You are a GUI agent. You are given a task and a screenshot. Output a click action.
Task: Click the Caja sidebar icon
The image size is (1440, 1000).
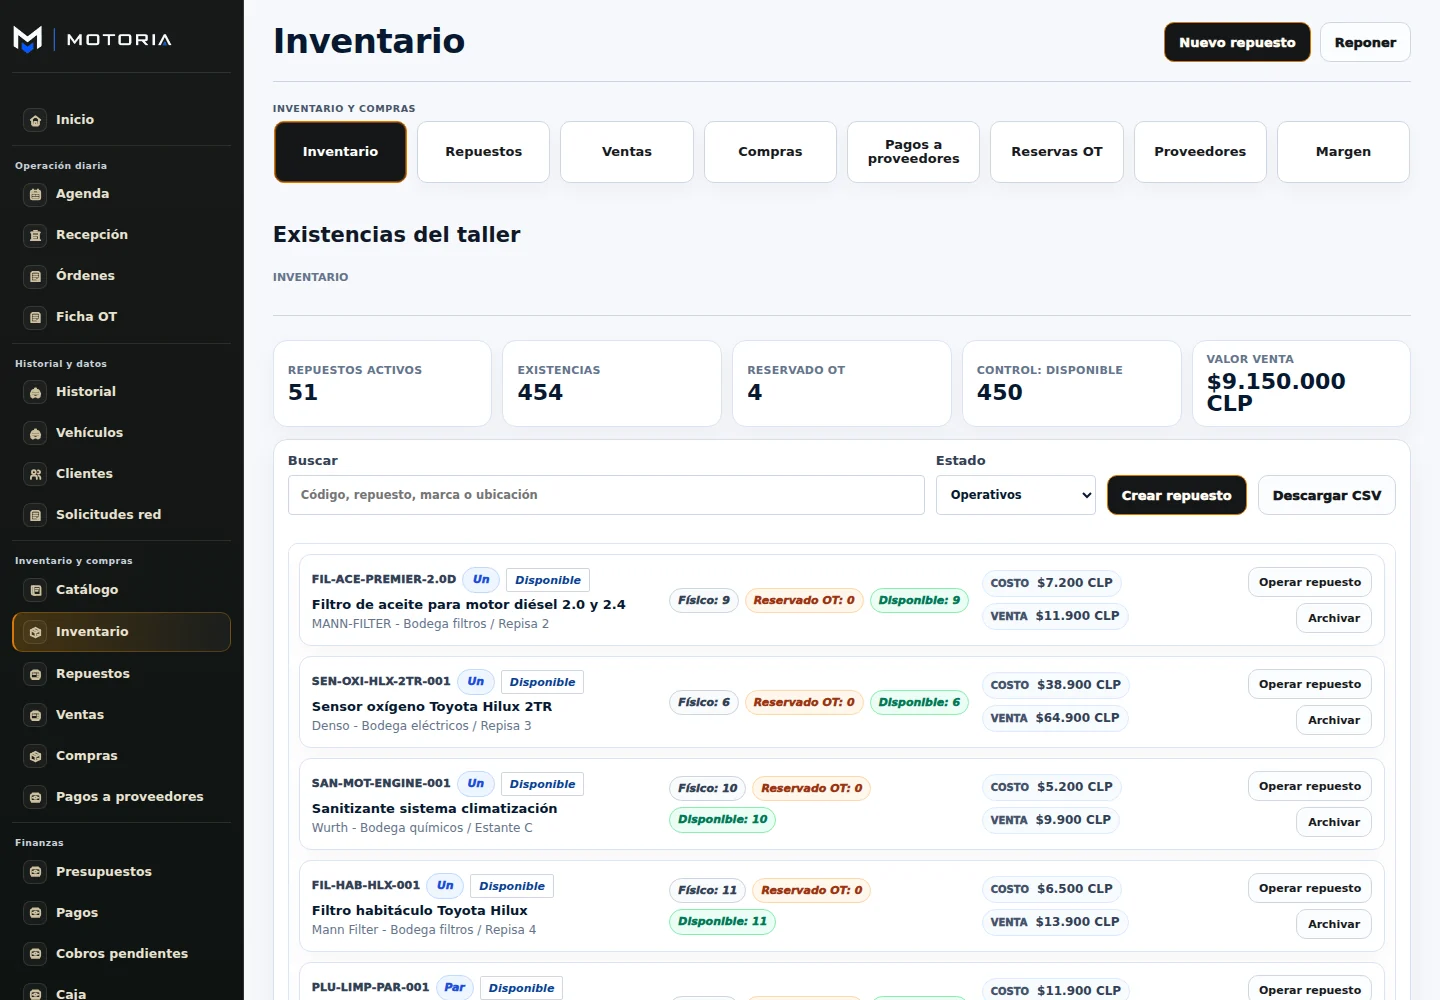[x=35, y=994]
